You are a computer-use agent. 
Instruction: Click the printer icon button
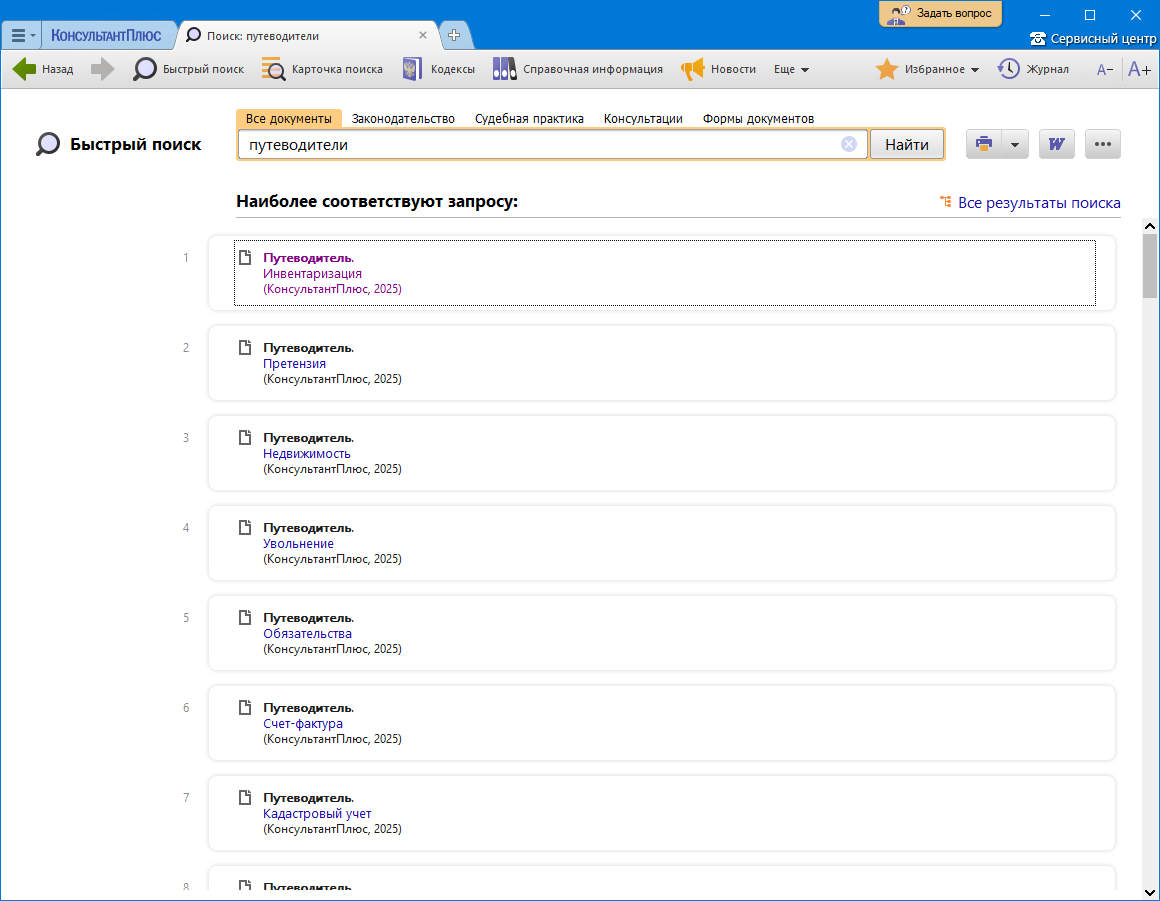[983, 144]
